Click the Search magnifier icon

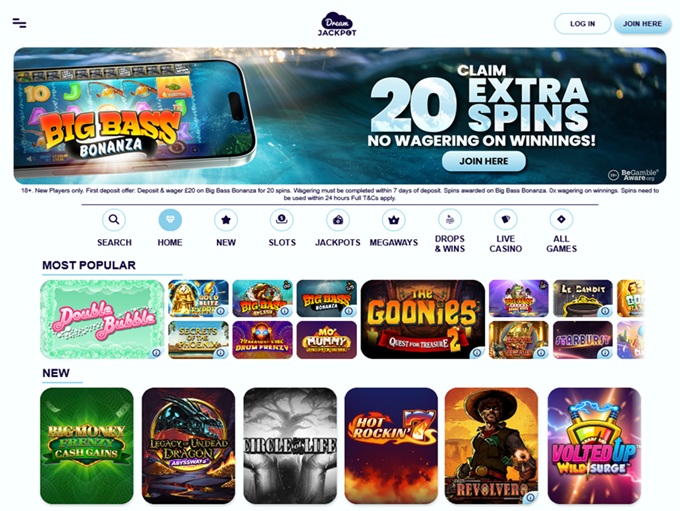click(114, 219)
